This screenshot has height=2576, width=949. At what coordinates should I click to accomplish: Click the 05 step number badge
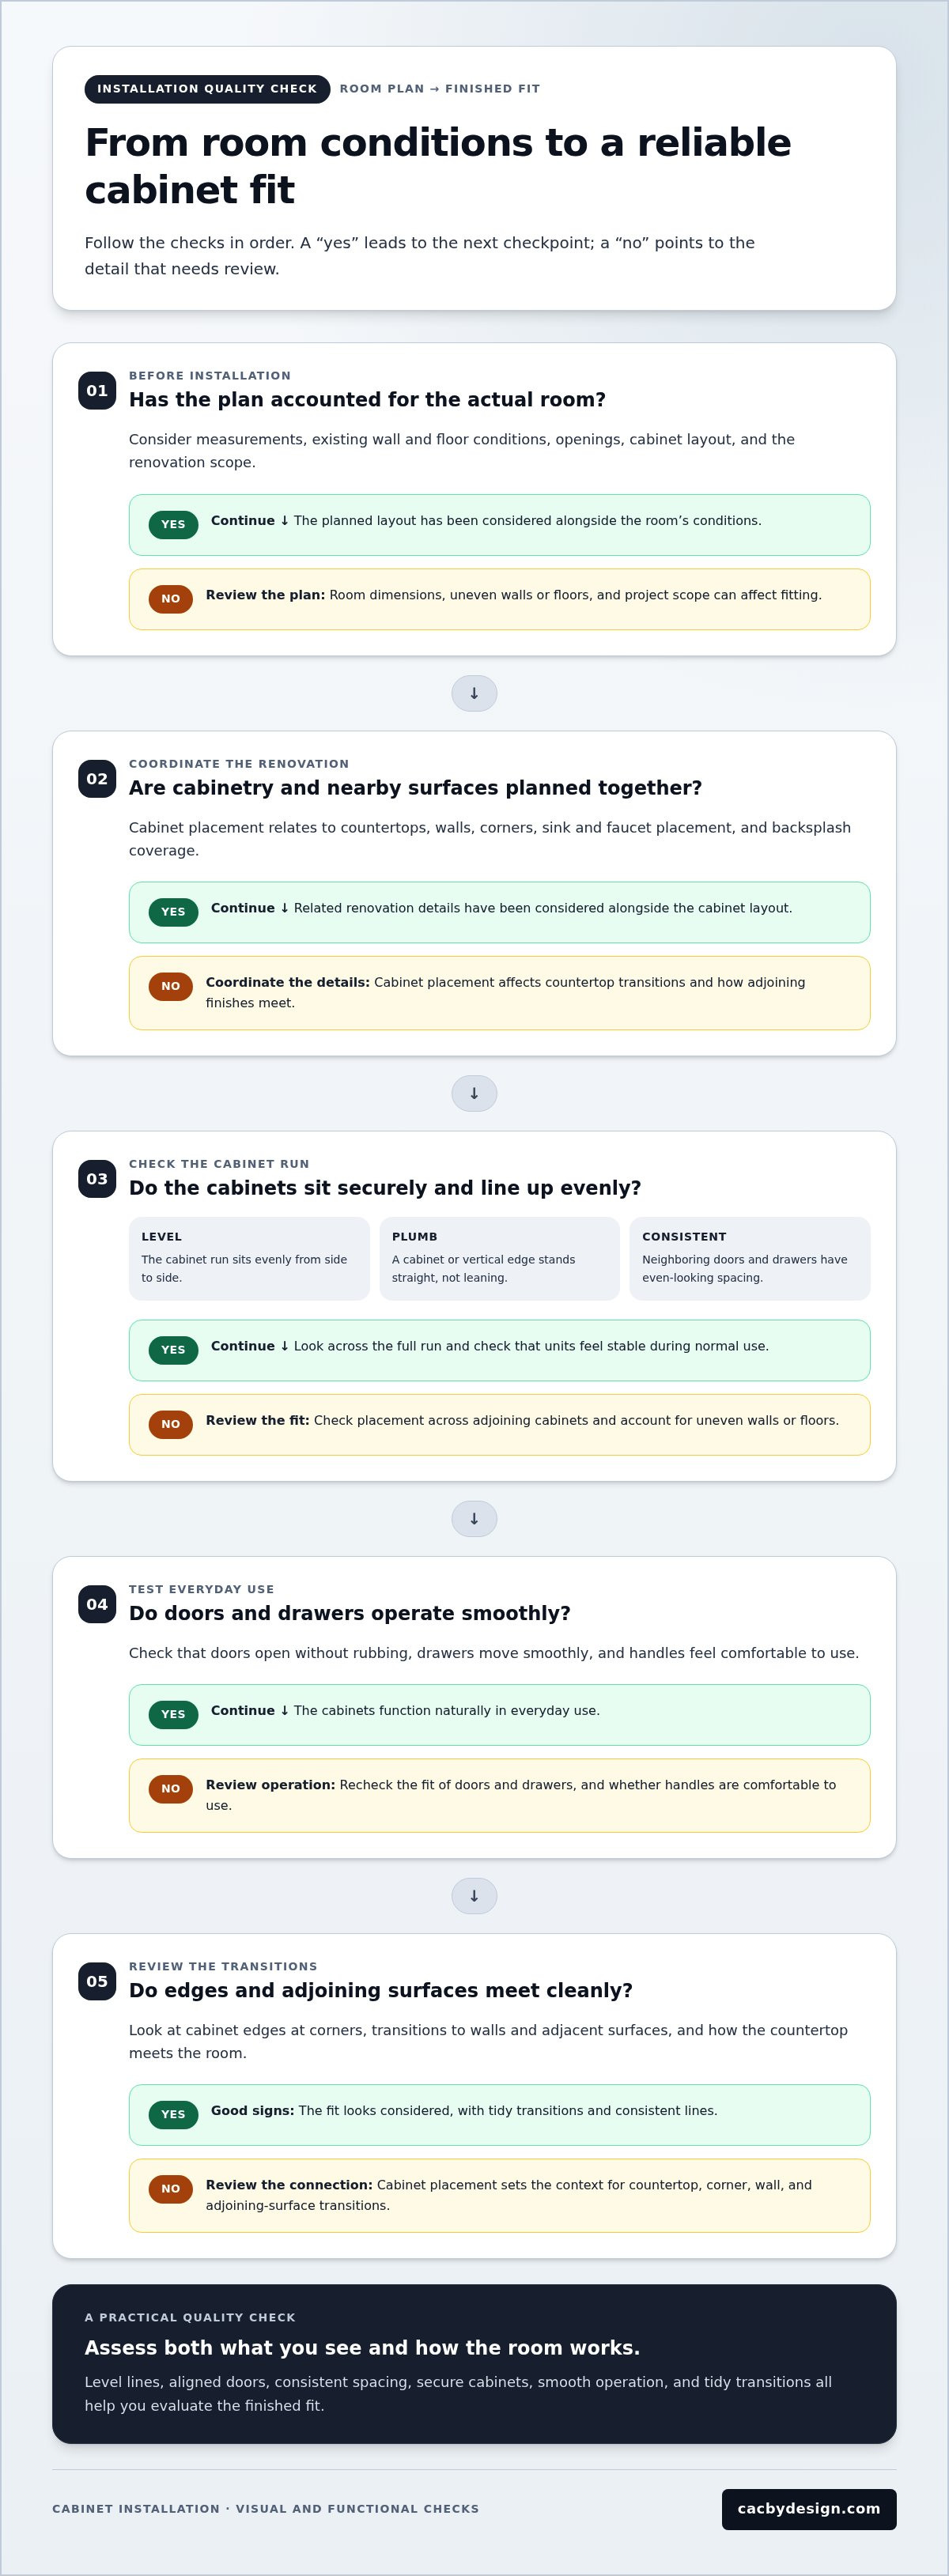pos(97,1981)
